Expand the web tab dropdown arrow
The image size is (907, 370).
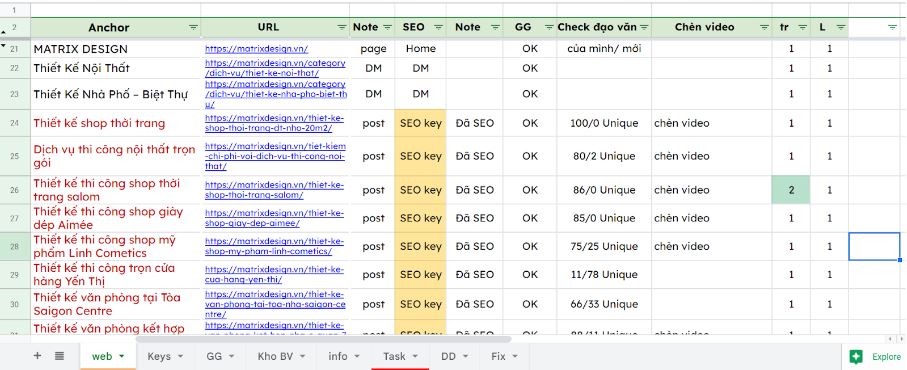[x=121, y=357]
